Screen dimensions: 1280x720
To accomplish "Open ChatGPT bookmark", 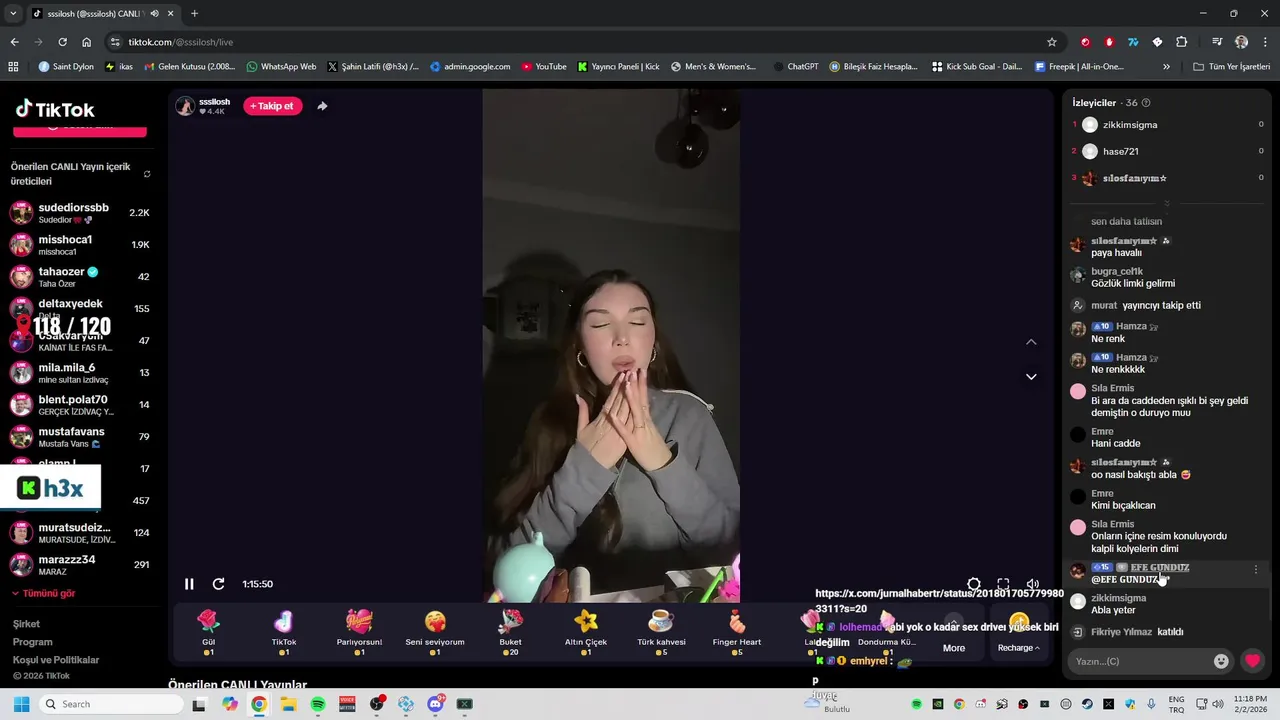I will [795, 67].
